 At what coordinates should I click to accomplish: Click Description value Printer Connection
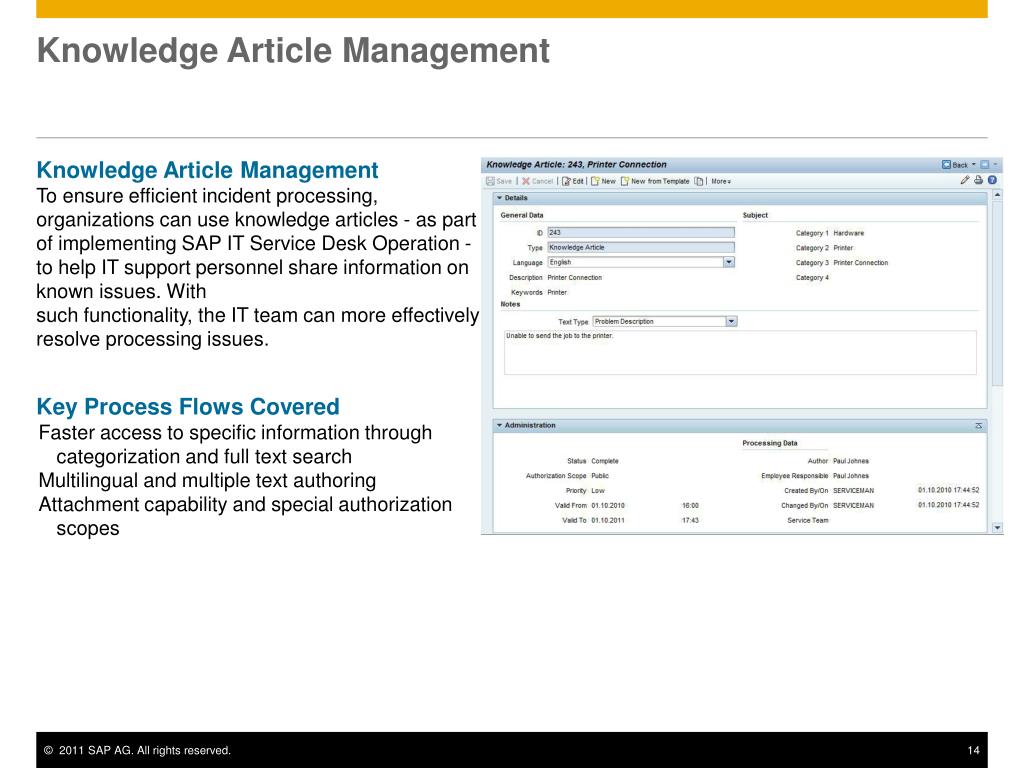point(575,278)
